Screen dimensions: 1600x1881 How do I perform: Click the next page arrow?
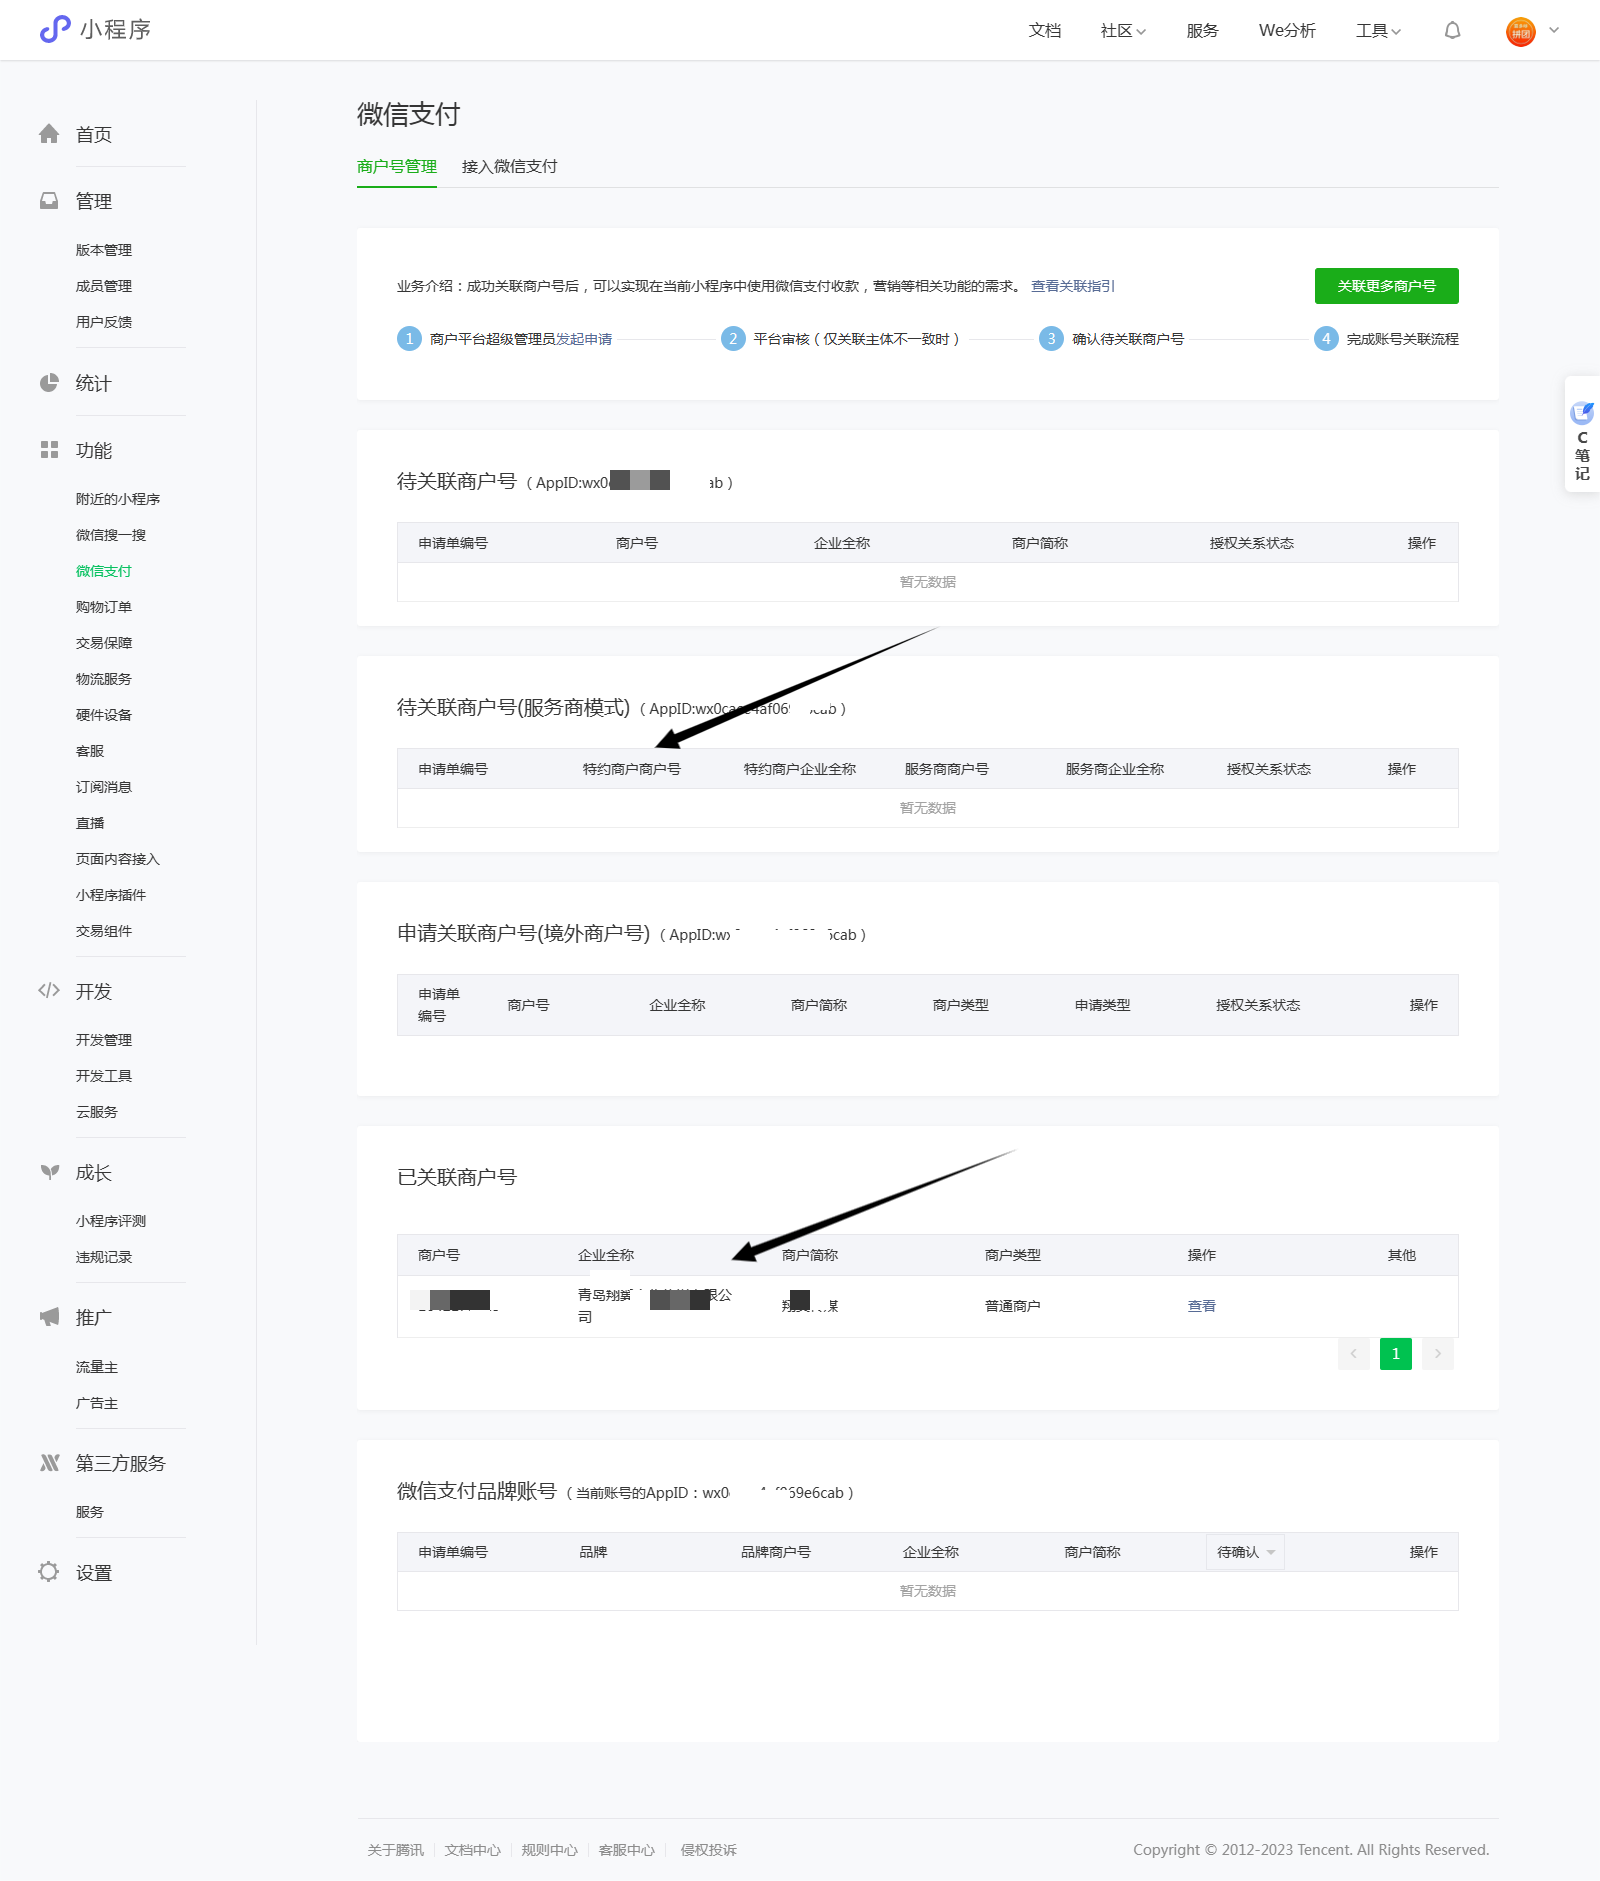coord(1437,1354)
